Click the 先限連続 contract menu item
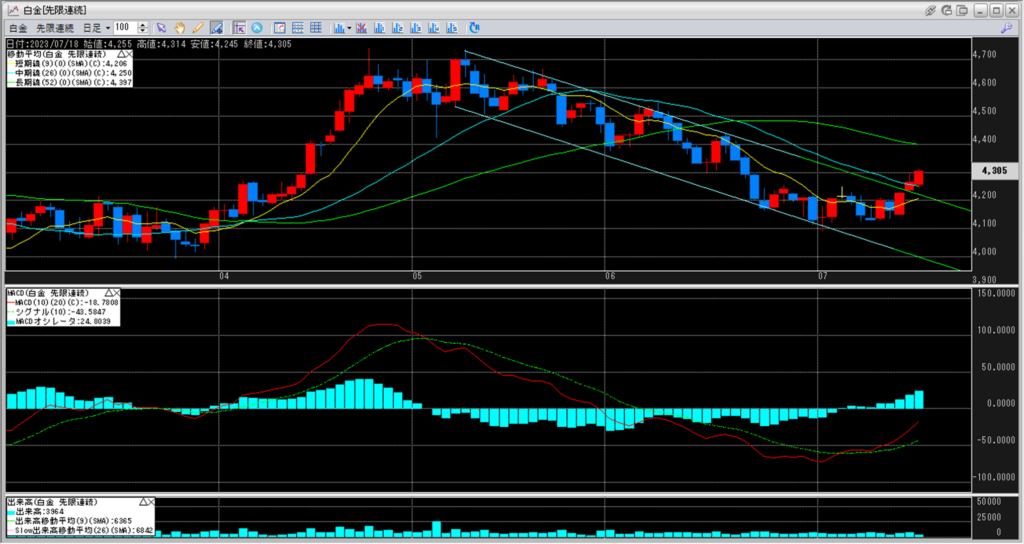This screenshot has height=544, width=1024. pos(53,27)
